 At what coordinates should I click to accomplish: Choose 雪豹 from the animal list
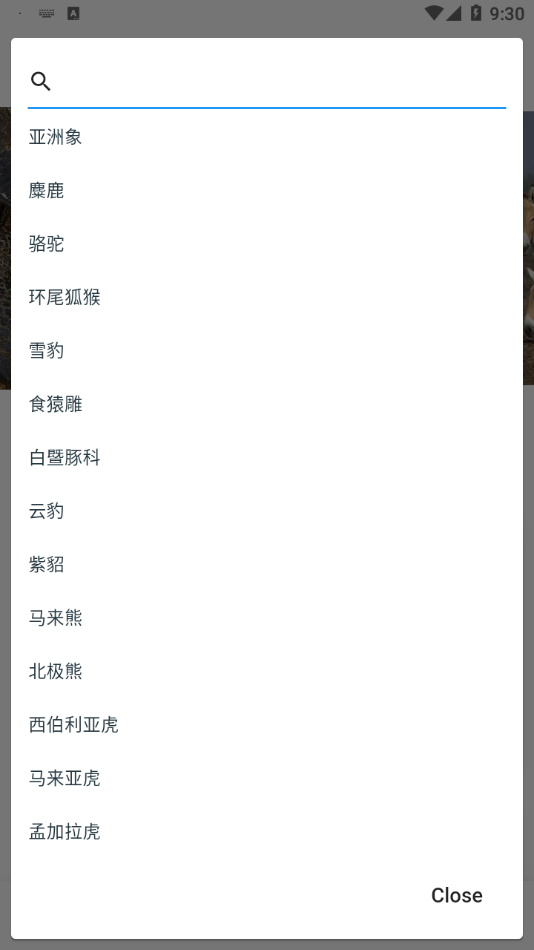[x=267, y=350]
